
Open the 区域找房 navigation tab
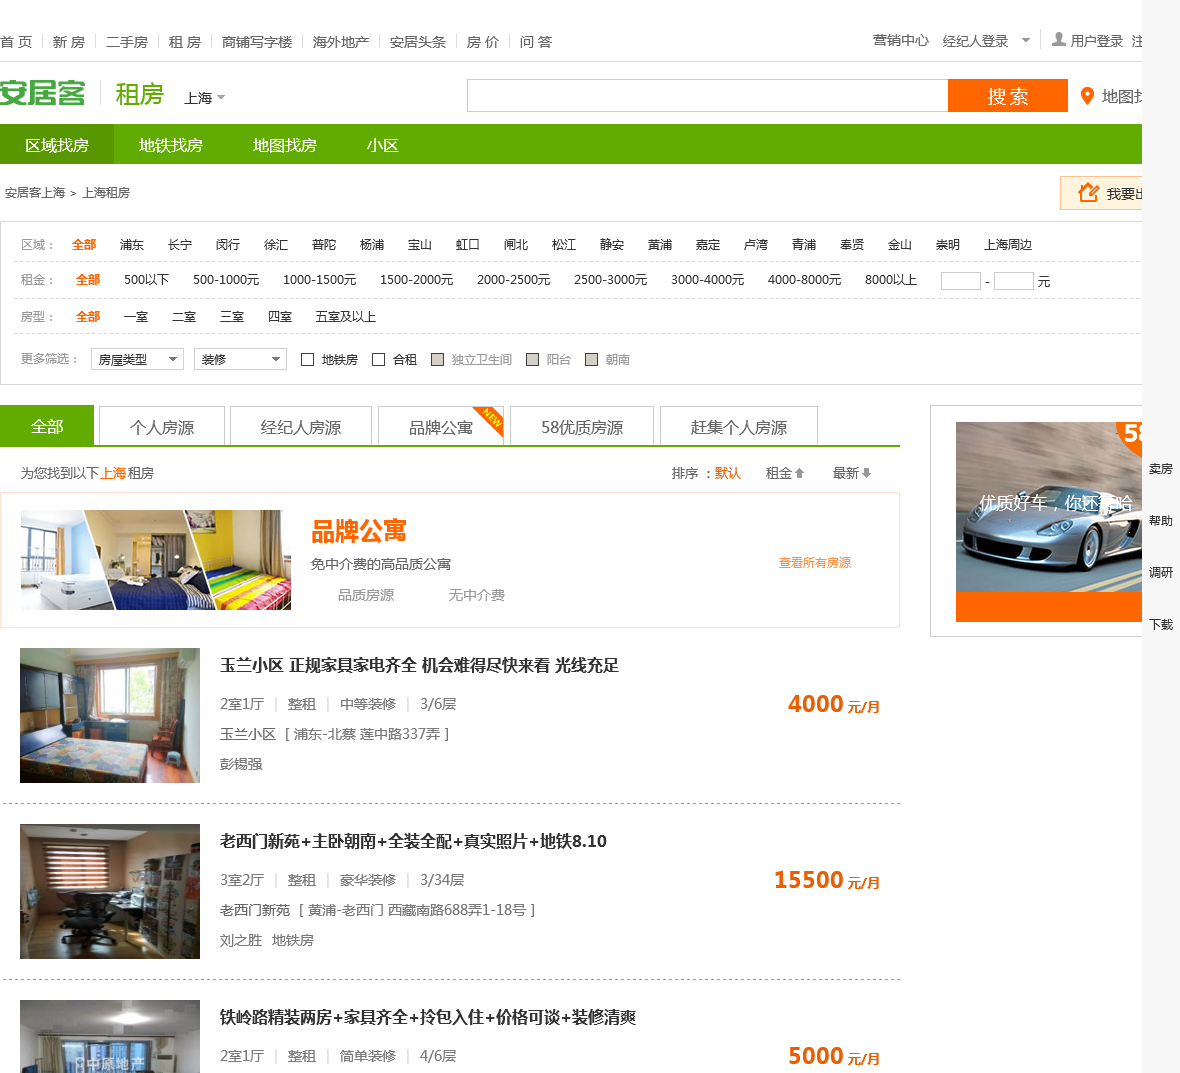point(57,144)
